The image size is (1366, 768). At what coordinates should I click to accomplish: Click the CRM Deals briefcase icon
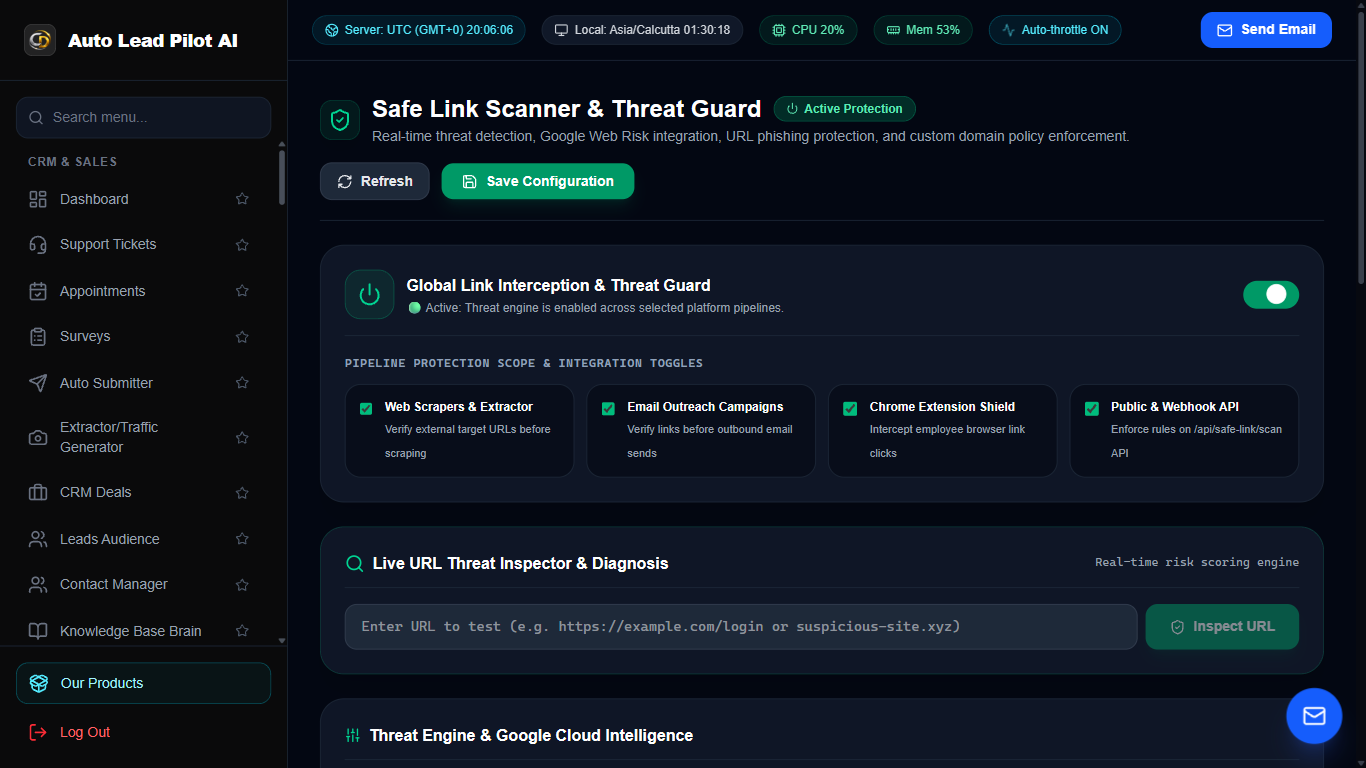38,492
